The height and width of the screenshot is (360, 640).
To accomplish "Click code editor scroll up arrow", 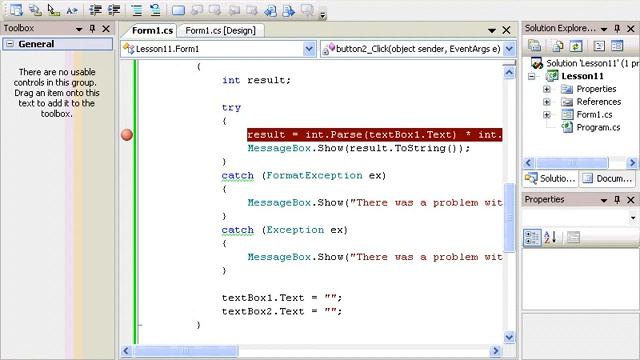I will click(x=509, y=72).
